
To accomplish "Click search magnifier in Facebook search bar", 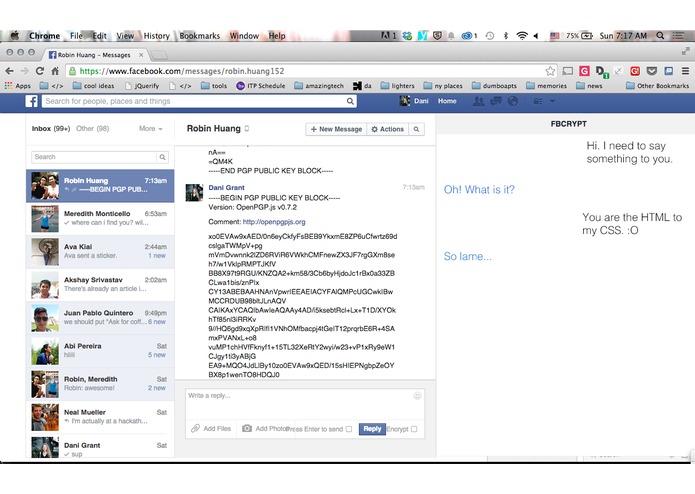I will 350,101.
